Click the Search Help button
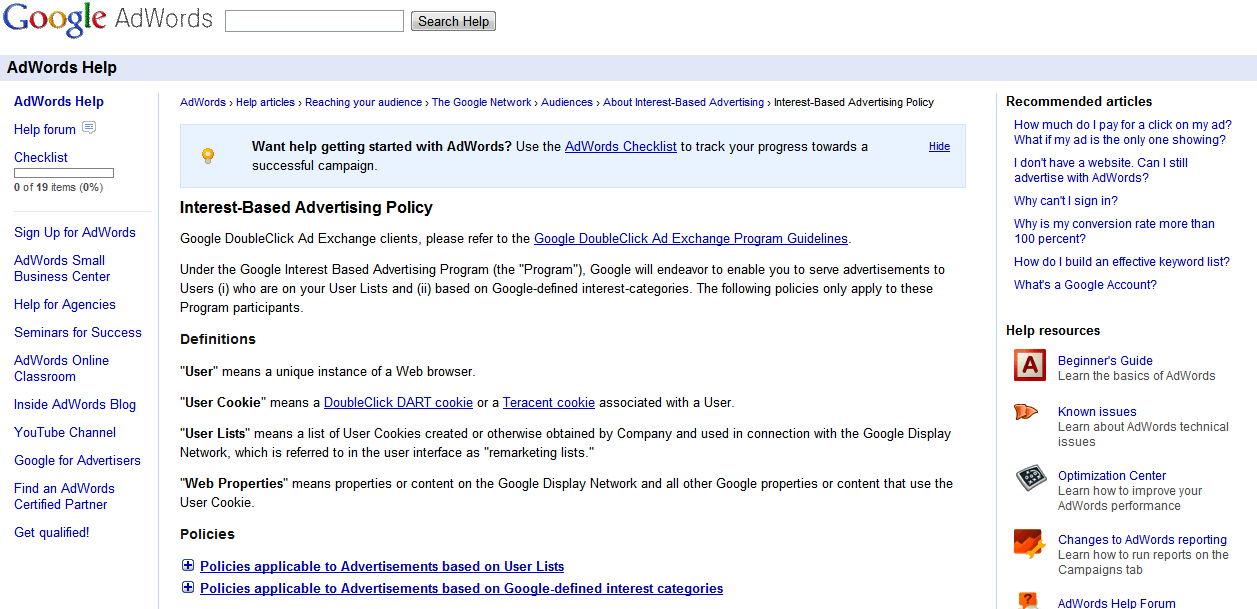The image size is (1257, 609). [x=453, y=21]
